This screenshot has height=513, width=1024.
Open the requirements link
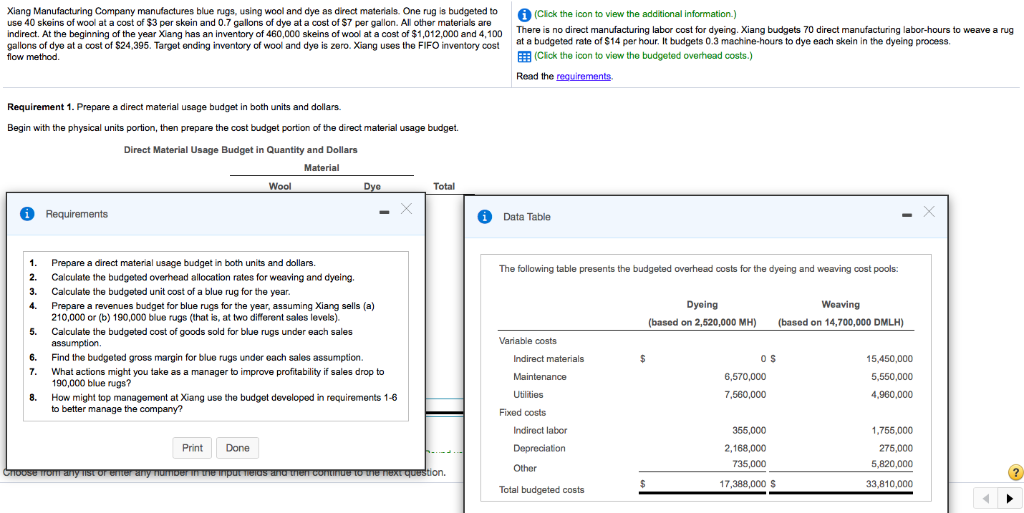point(583,76)
